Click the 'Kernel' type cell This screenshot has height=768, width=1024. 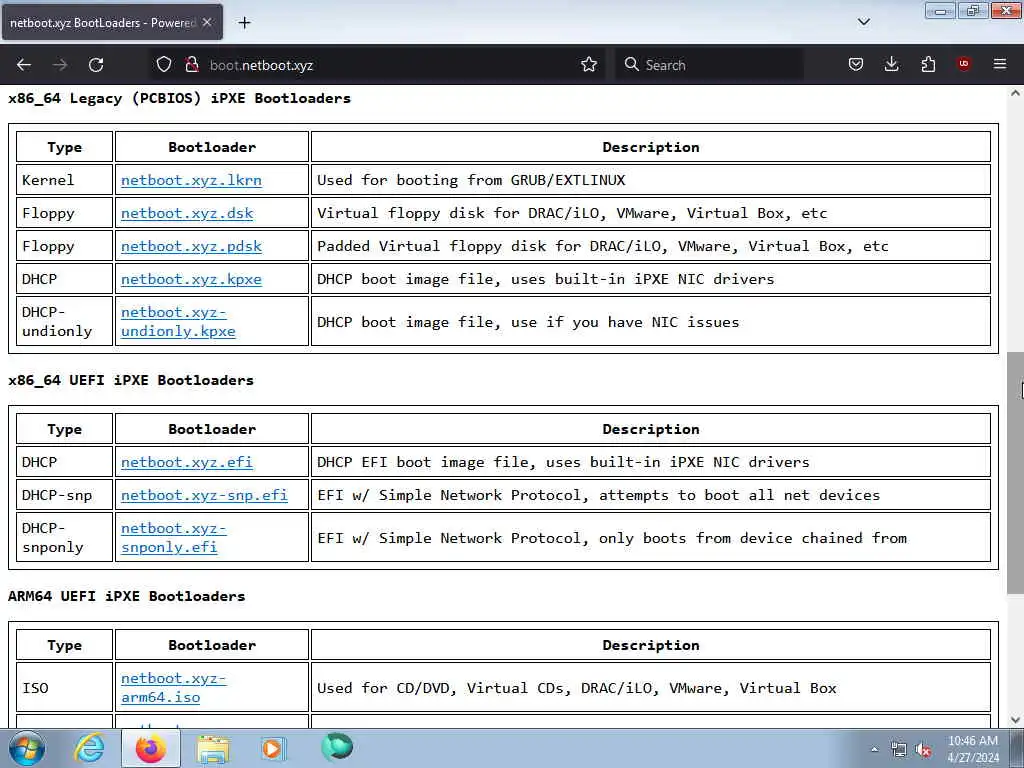pyautogui.click(x=65, y=180)
